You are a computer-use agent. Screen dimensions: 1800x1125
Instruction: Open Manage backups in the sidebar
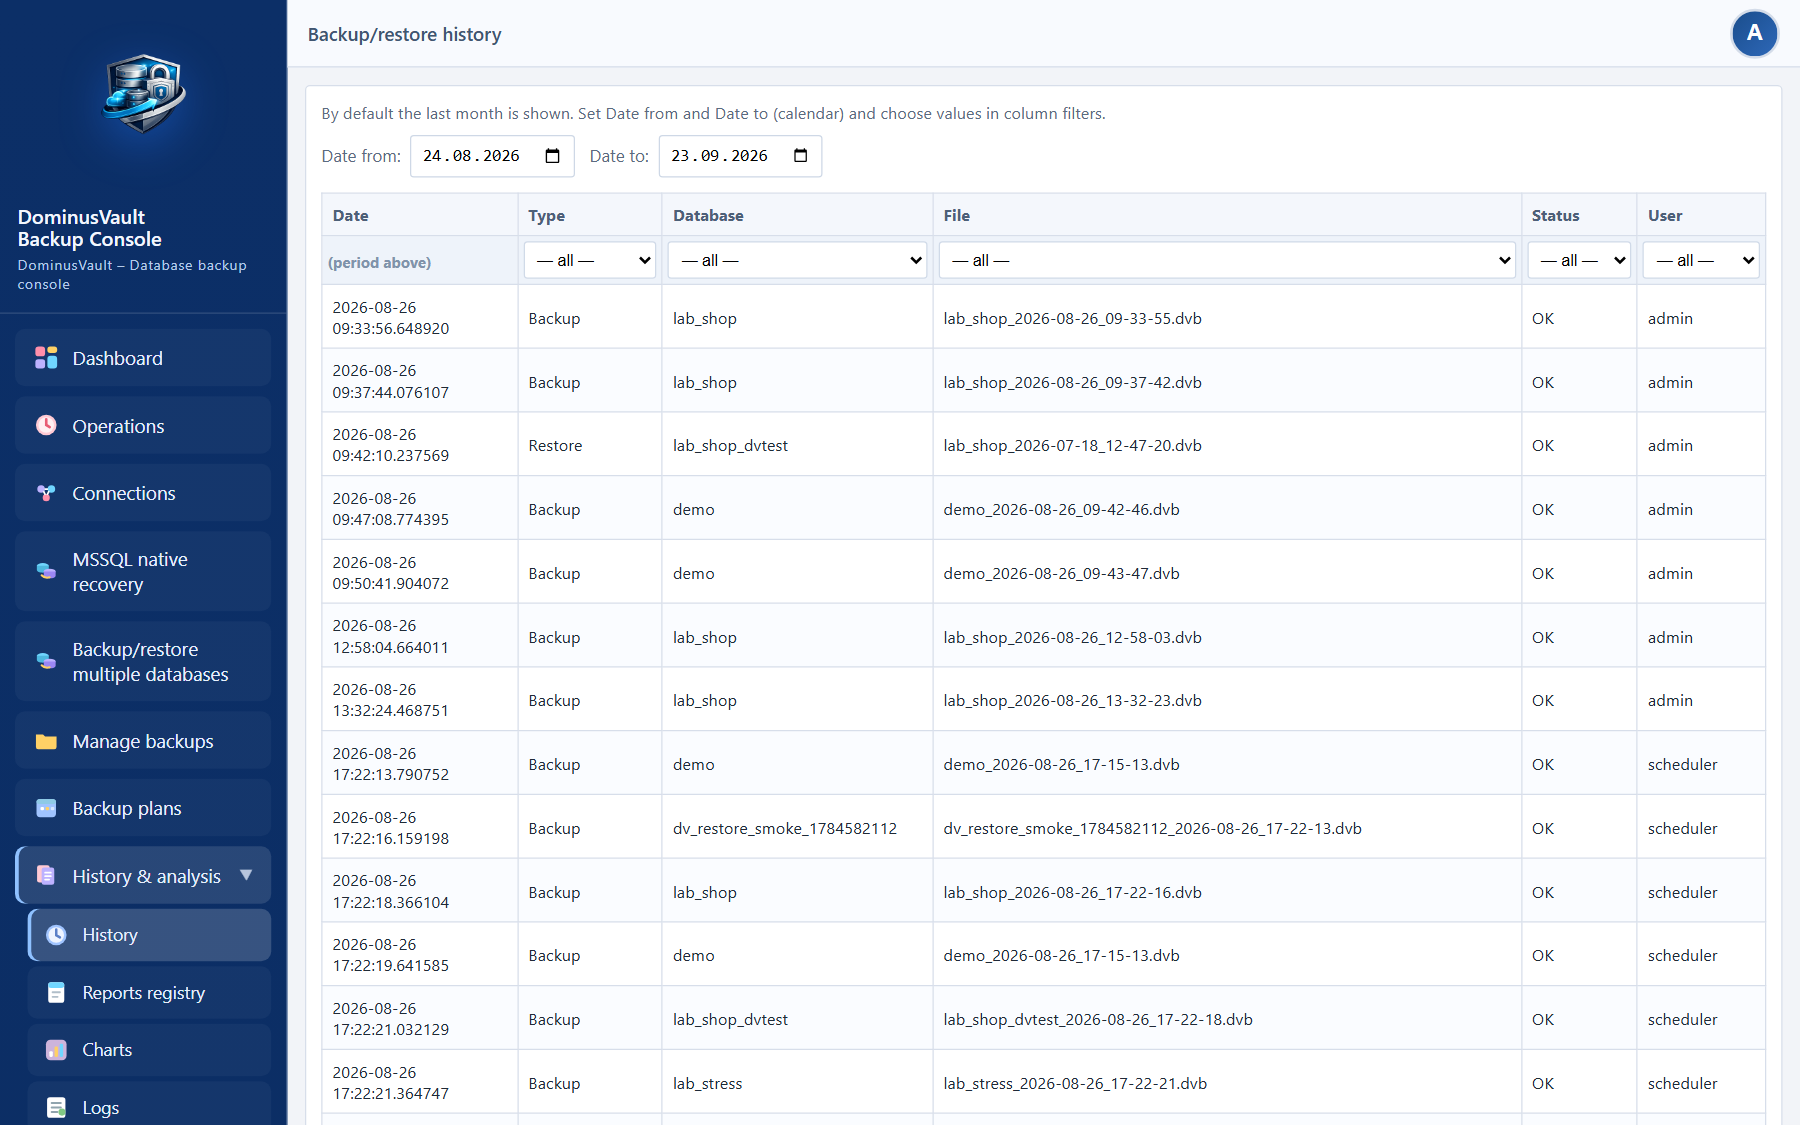[x=143, y=741]
